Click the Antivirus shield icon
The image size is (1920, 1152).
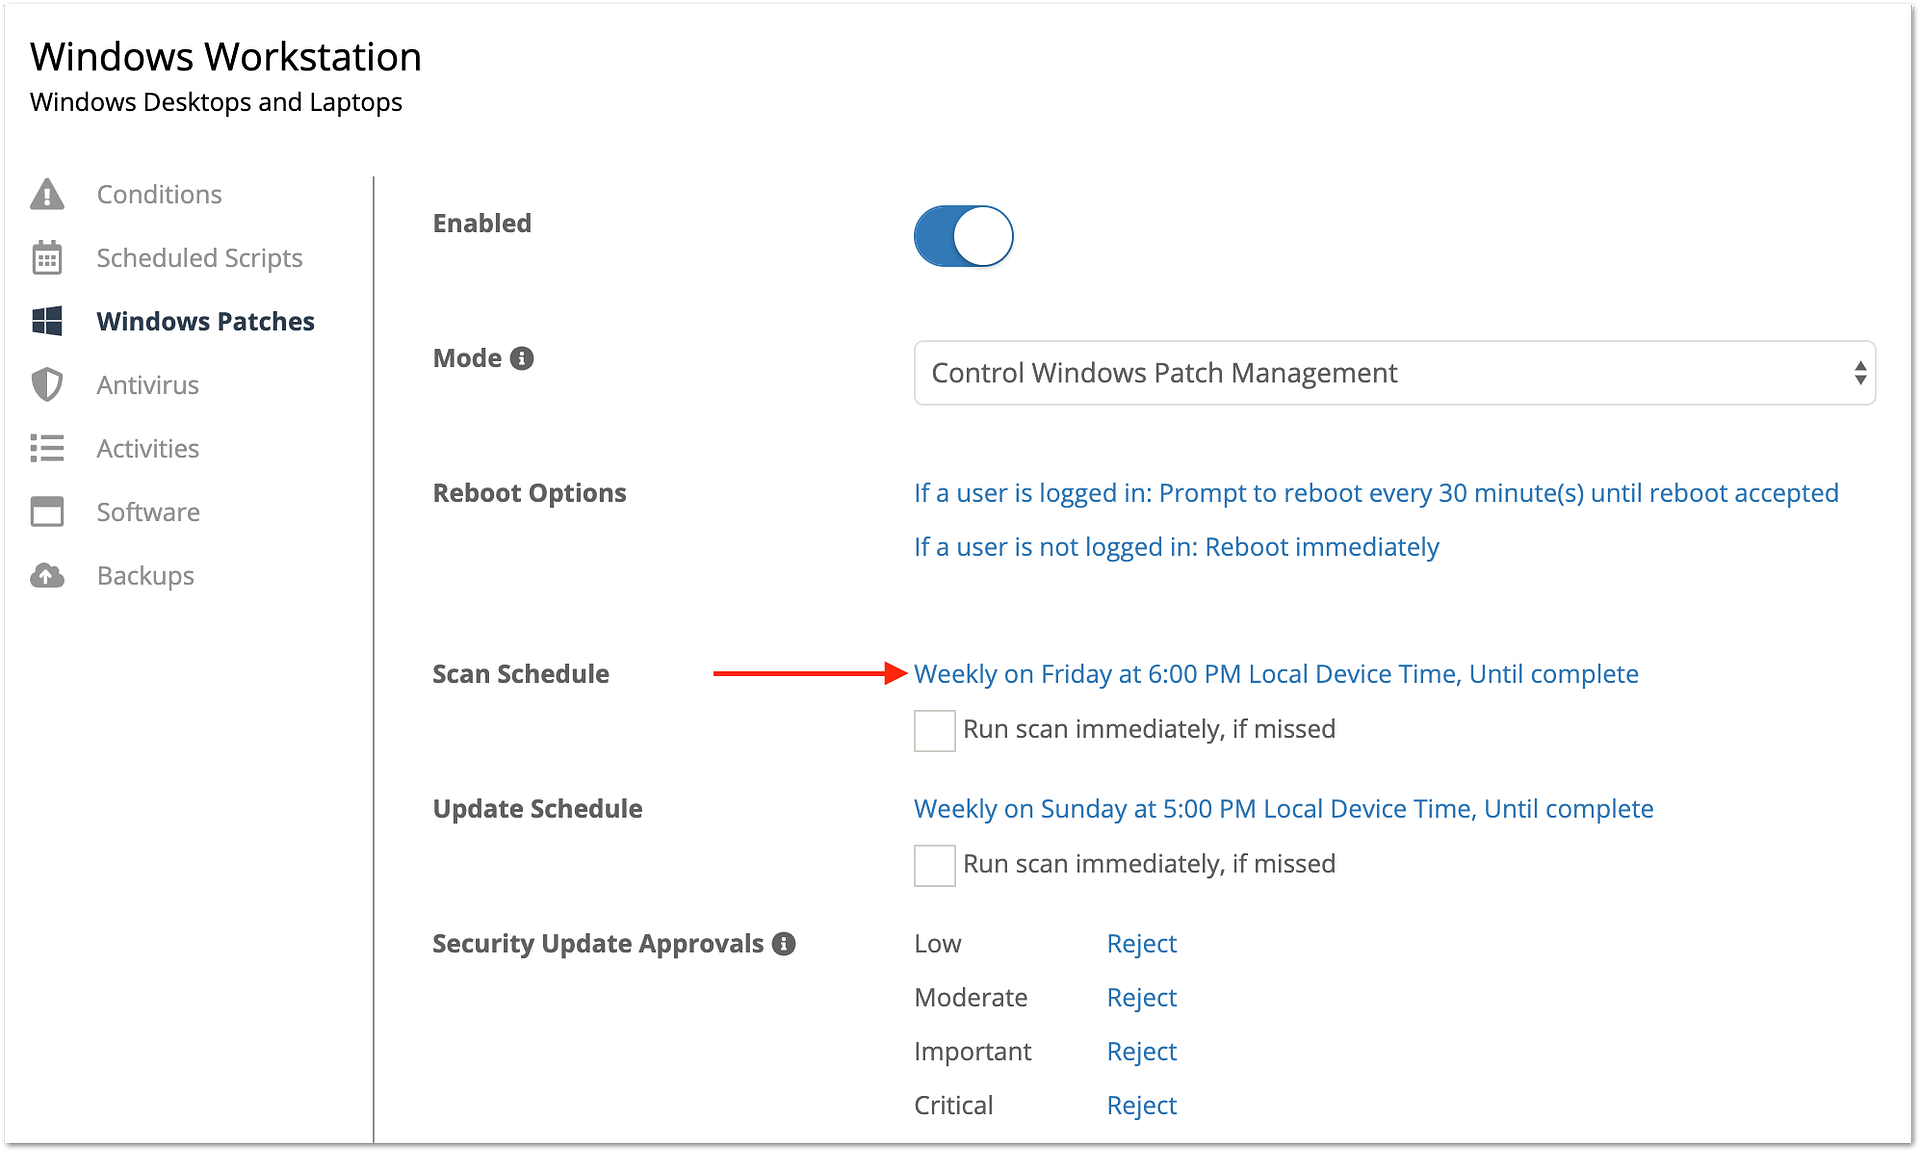pos(47,385)
